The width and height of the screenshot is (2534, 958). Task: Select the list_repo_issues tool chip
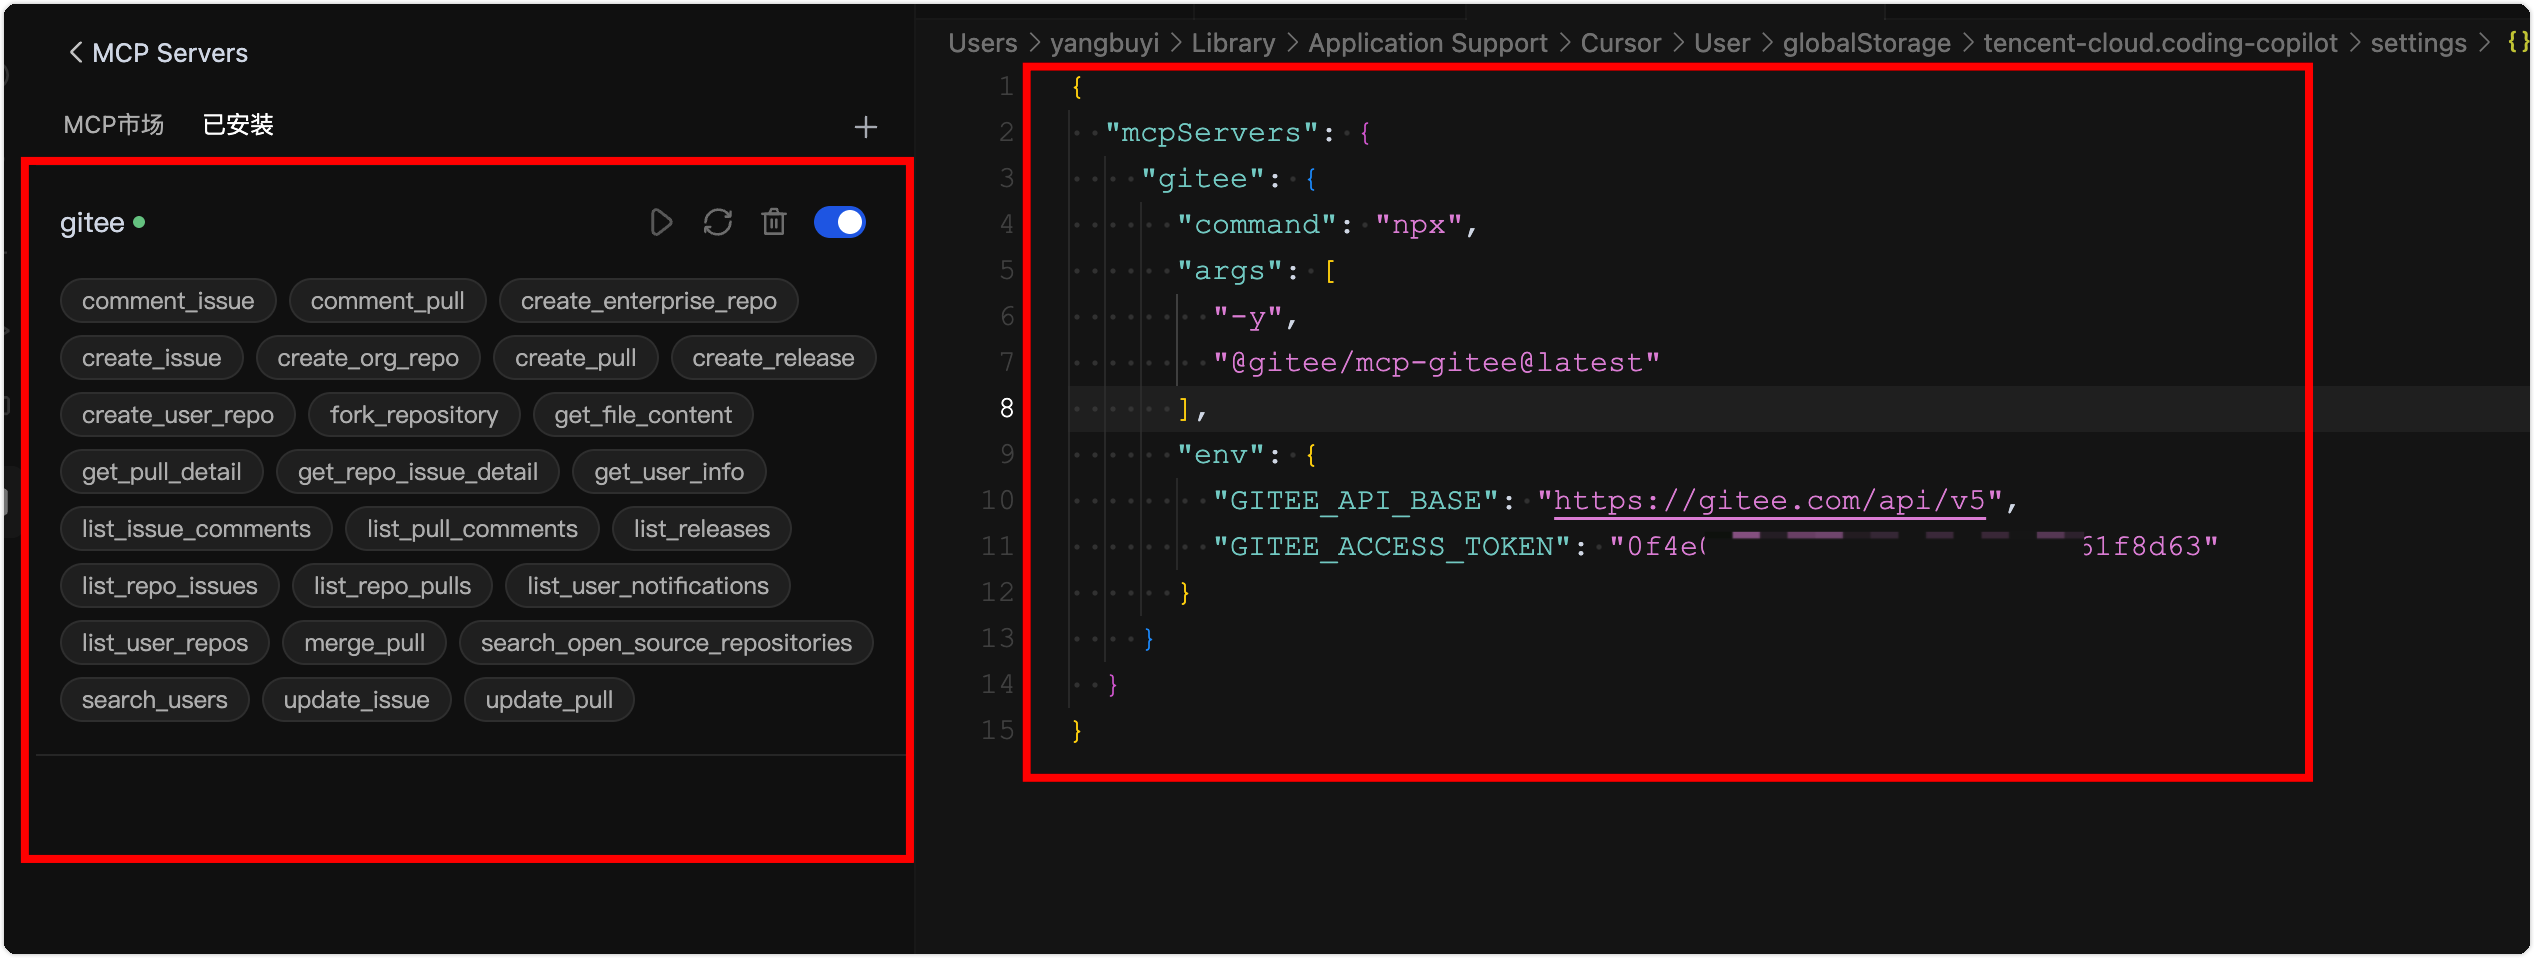point(170,586)
